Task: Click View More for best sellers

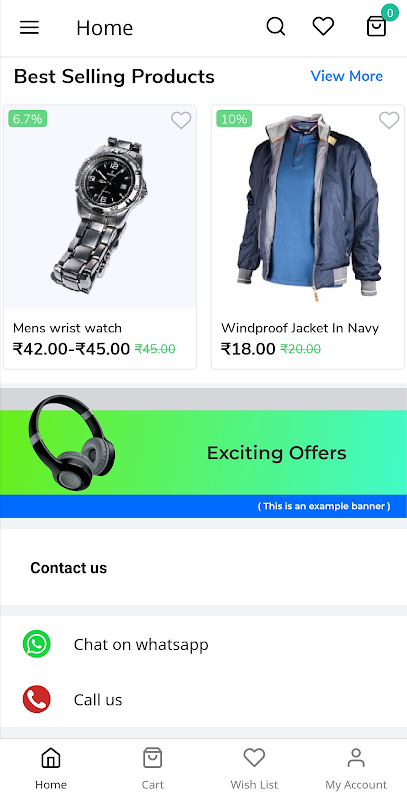Action: tap(347, 76)
